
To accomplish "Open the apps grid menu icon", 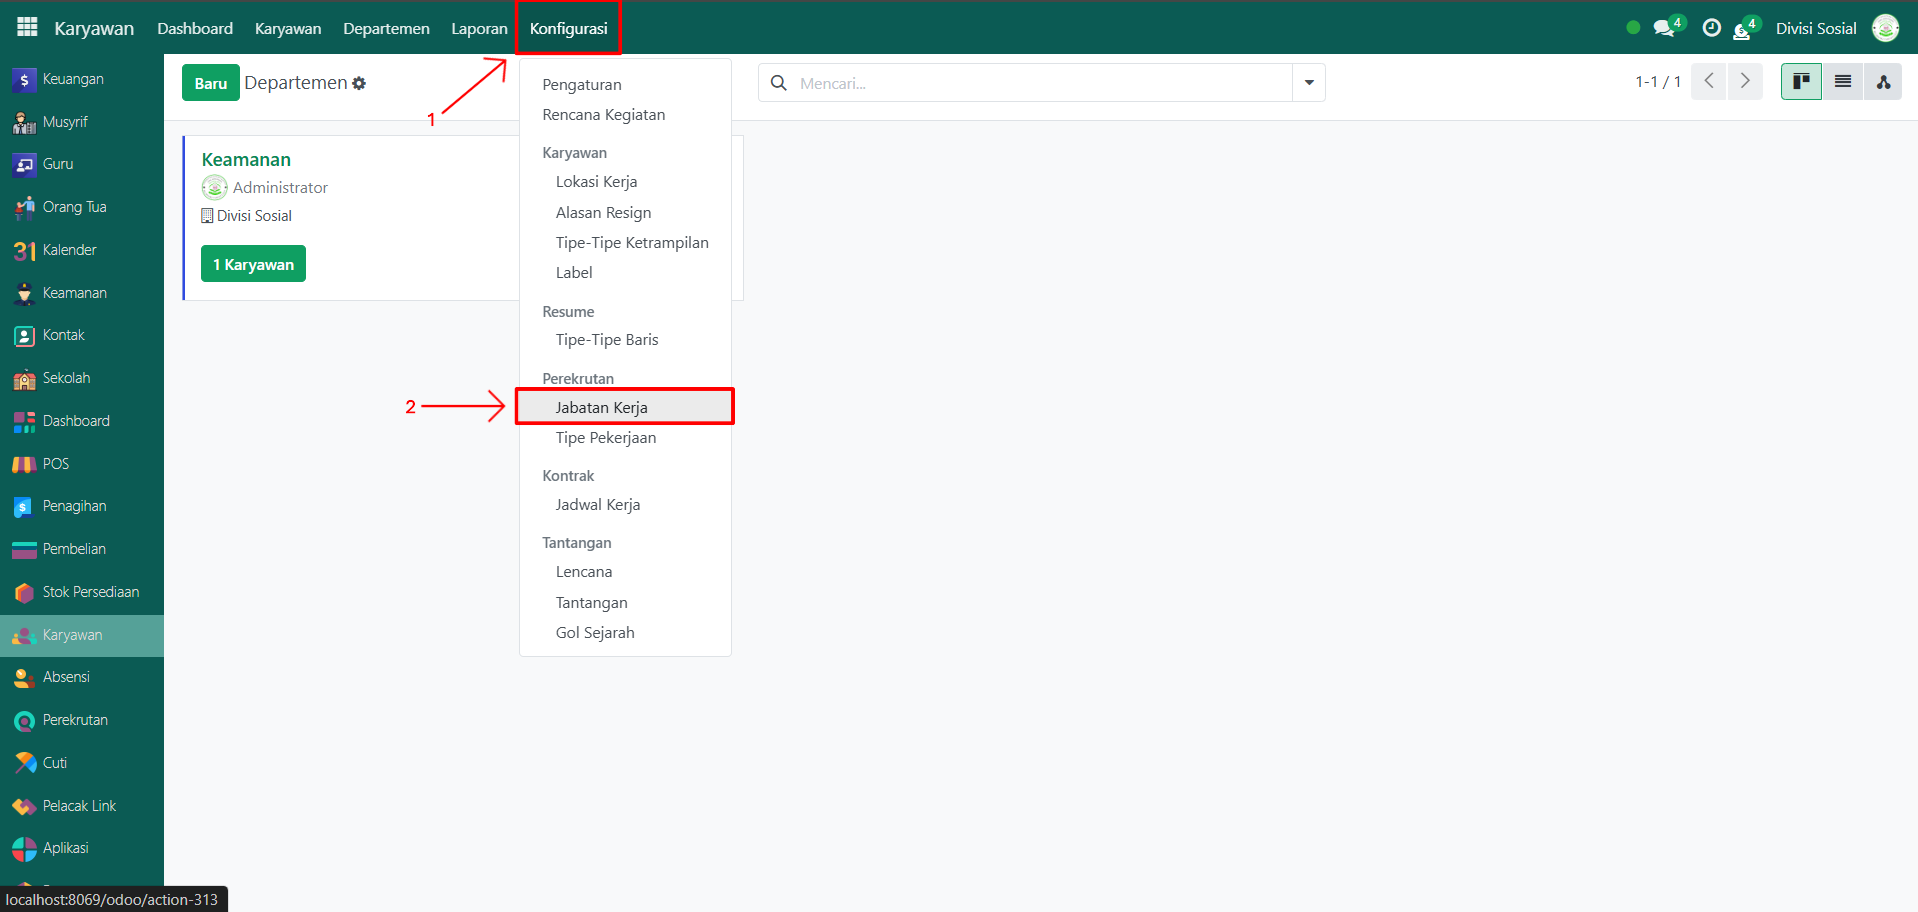I will [27, 27].
